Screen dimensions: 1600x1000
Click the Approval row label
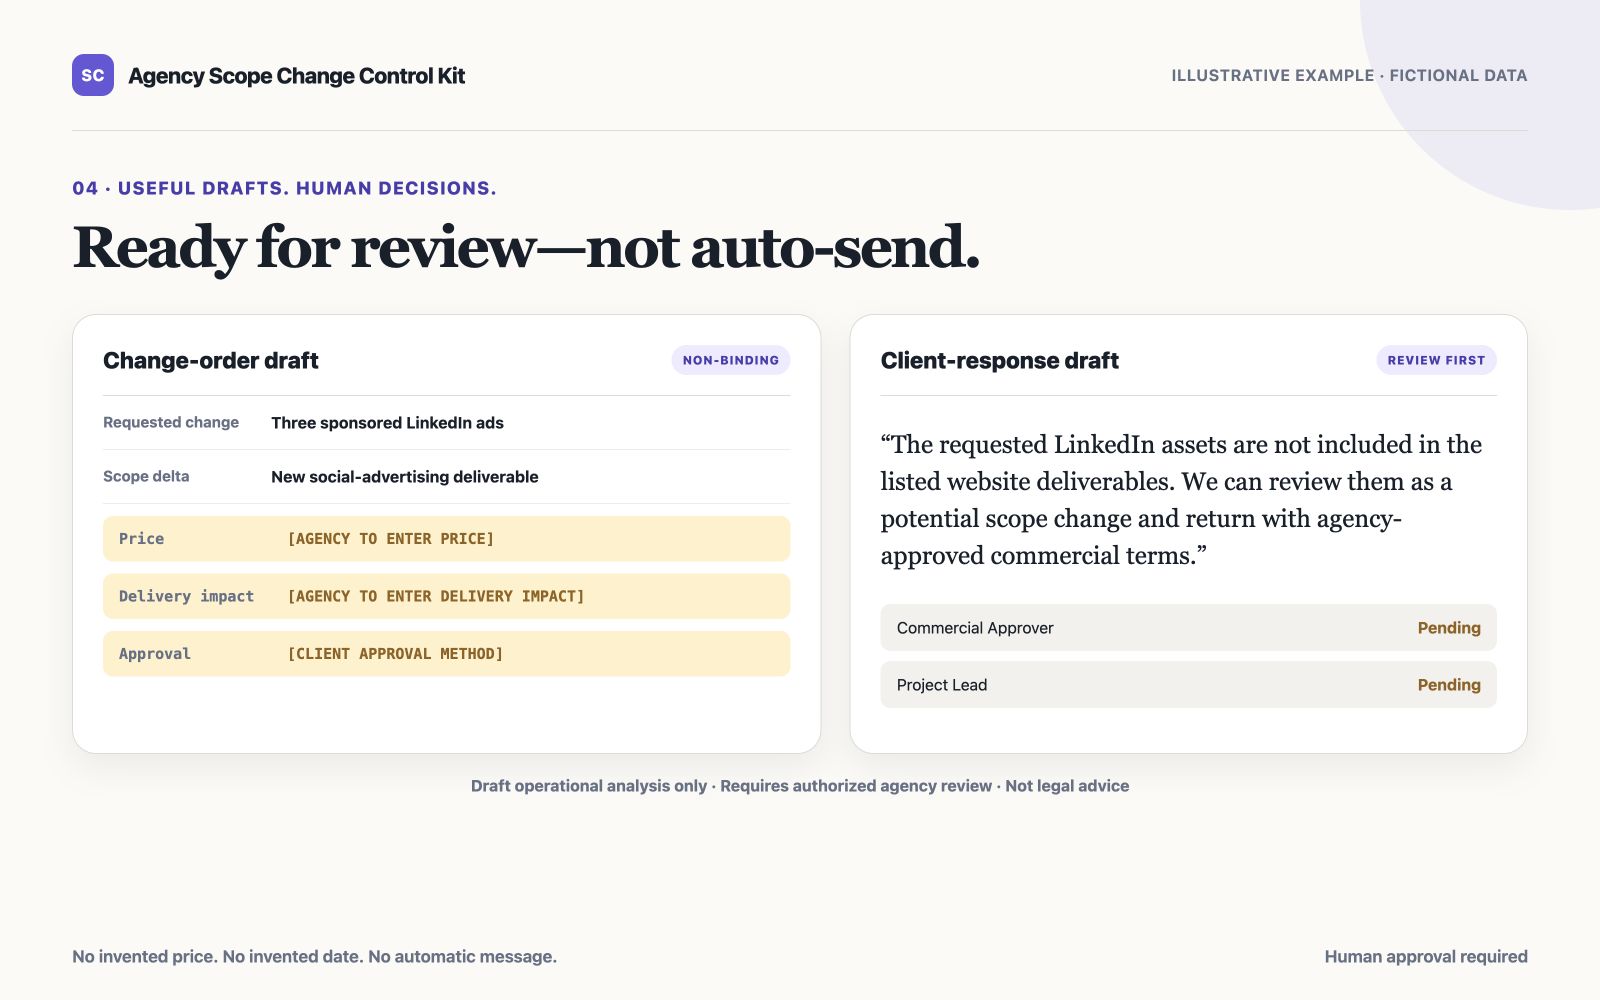(154, 654)
